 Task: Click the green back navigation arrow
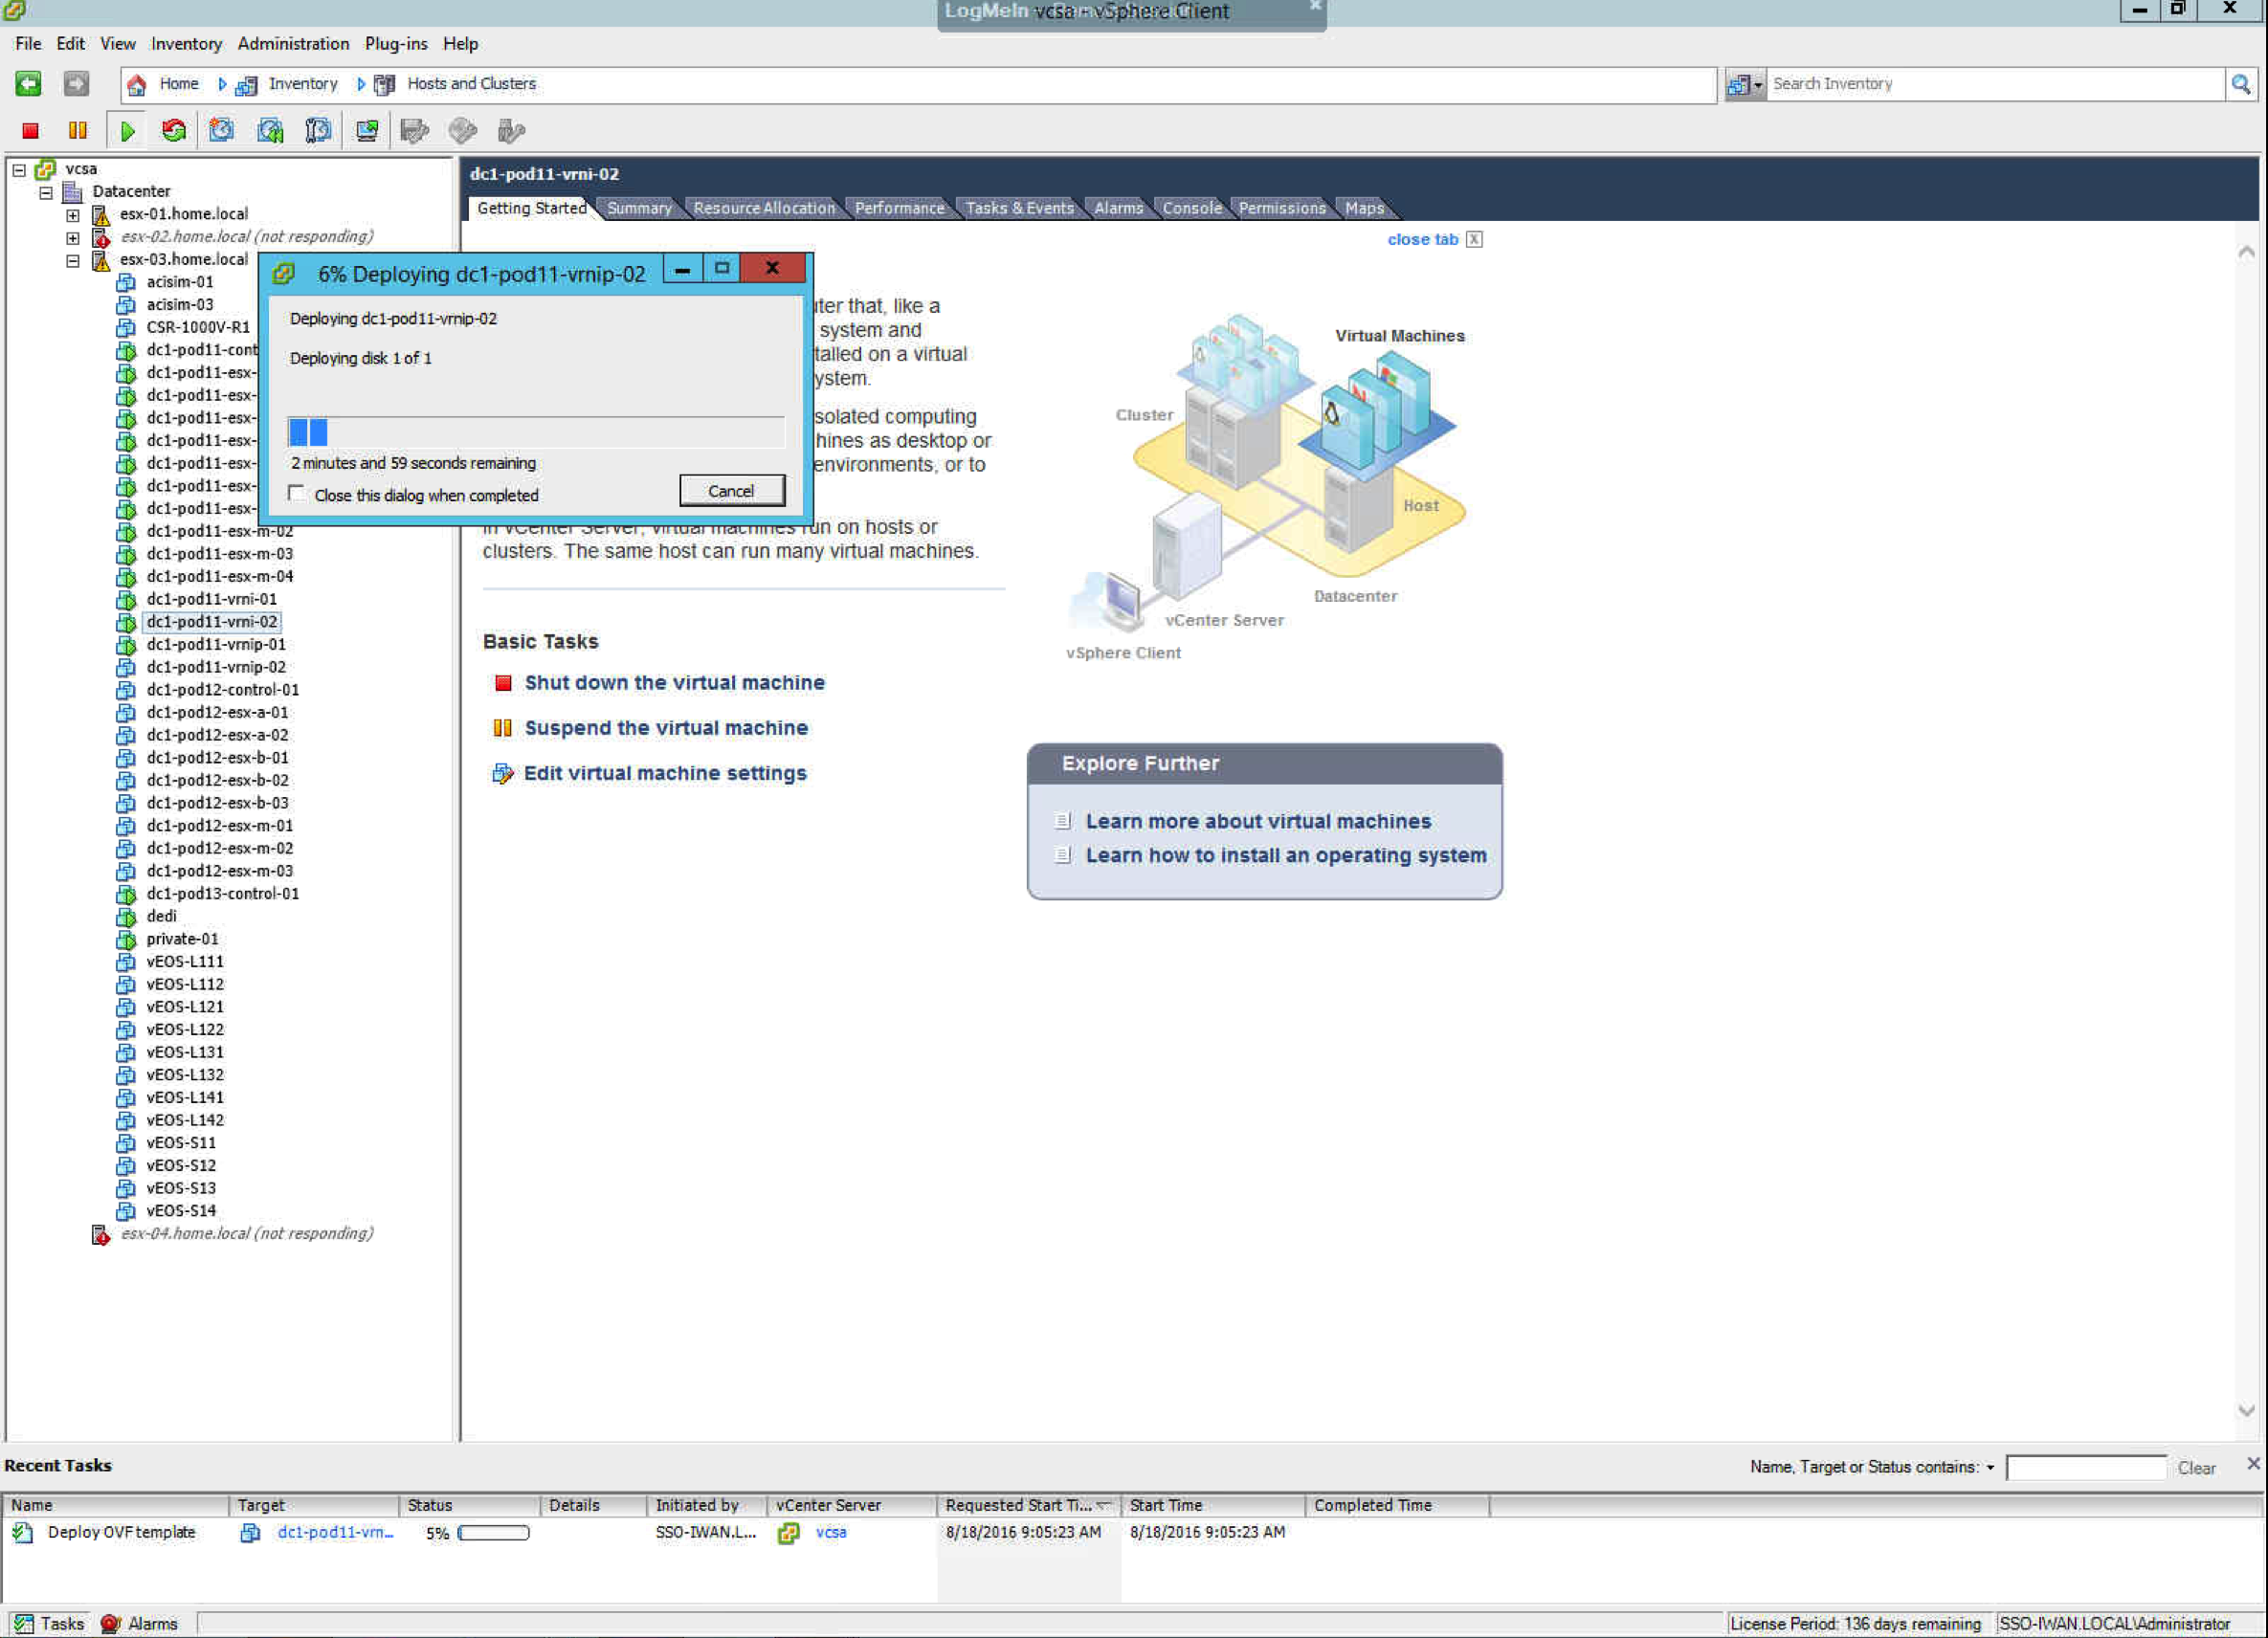click(x=28, y=84)
